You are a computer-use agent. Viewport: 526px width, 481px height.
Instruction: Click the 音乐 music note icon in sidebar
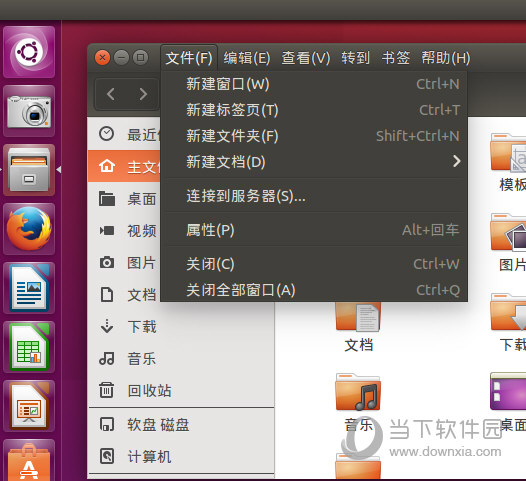tap(107, 358)
